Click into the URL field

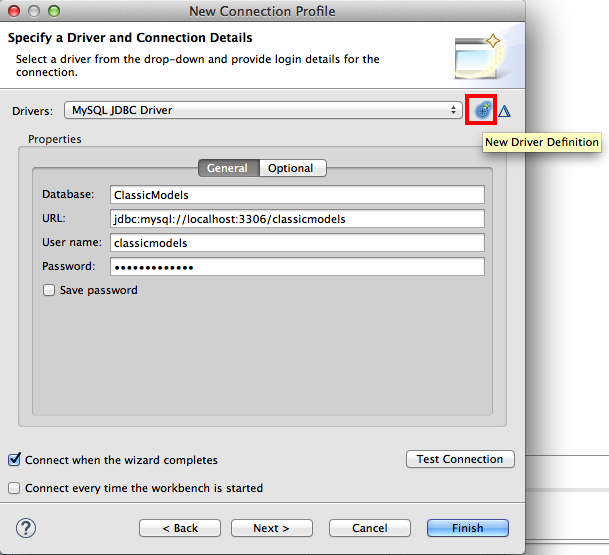coord(297,219)
